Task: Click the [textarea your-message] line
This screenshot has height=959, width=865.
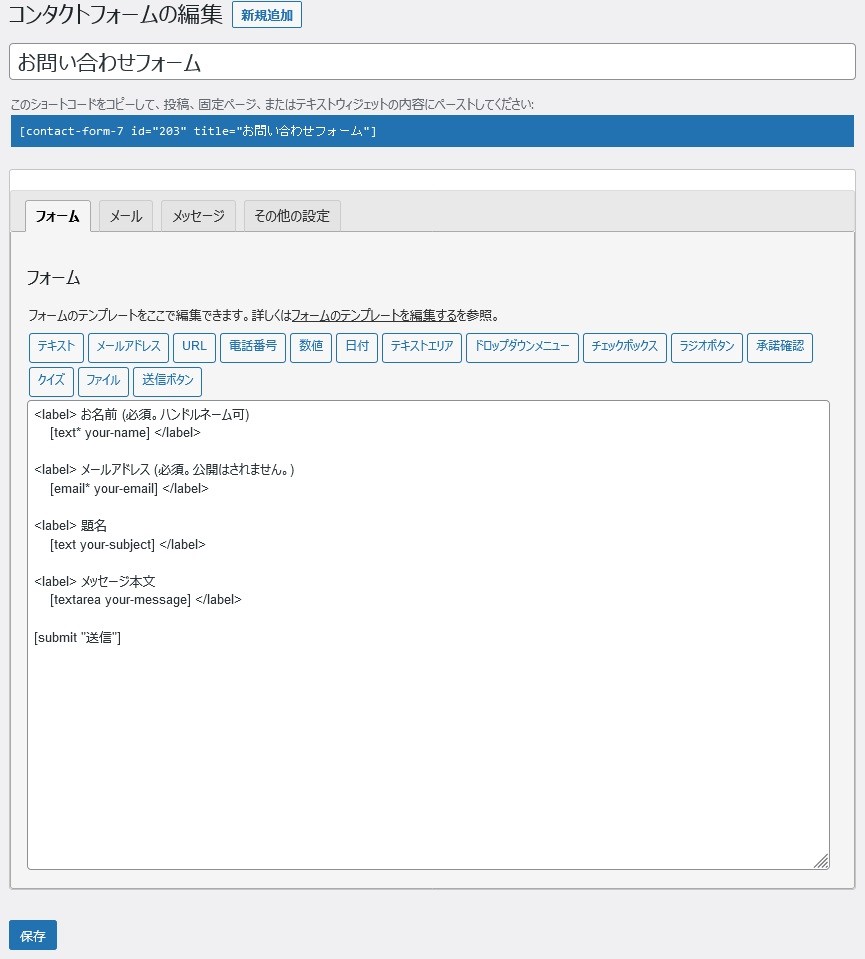Action: click(146, 600)
